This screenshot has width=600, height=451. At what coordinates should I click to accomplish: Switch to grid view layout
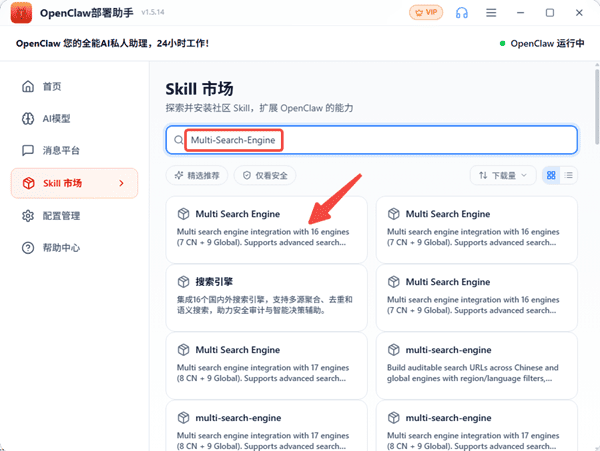pyautogui.click(x=551, y=176)
